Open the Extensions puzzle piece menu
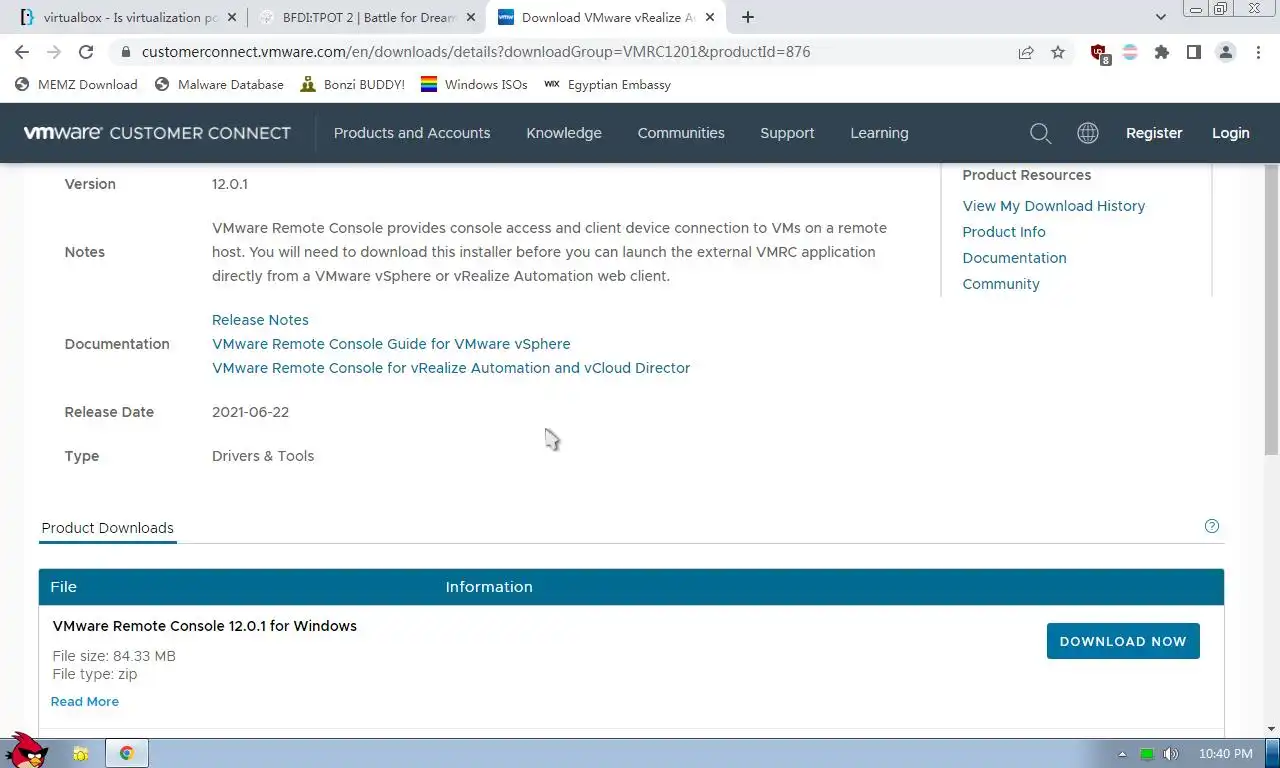Image resolution: width=1280 pixels, height=768 pixels. point(1162,52)
